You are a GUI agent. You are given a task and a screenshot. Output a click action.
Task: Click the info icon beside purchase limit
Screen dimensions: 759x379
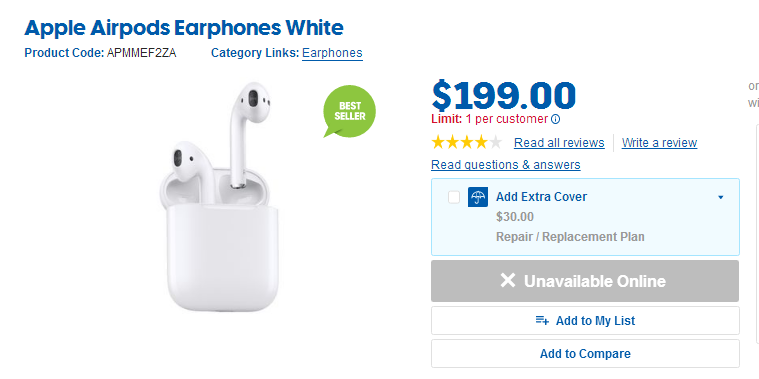pos(556,119)
